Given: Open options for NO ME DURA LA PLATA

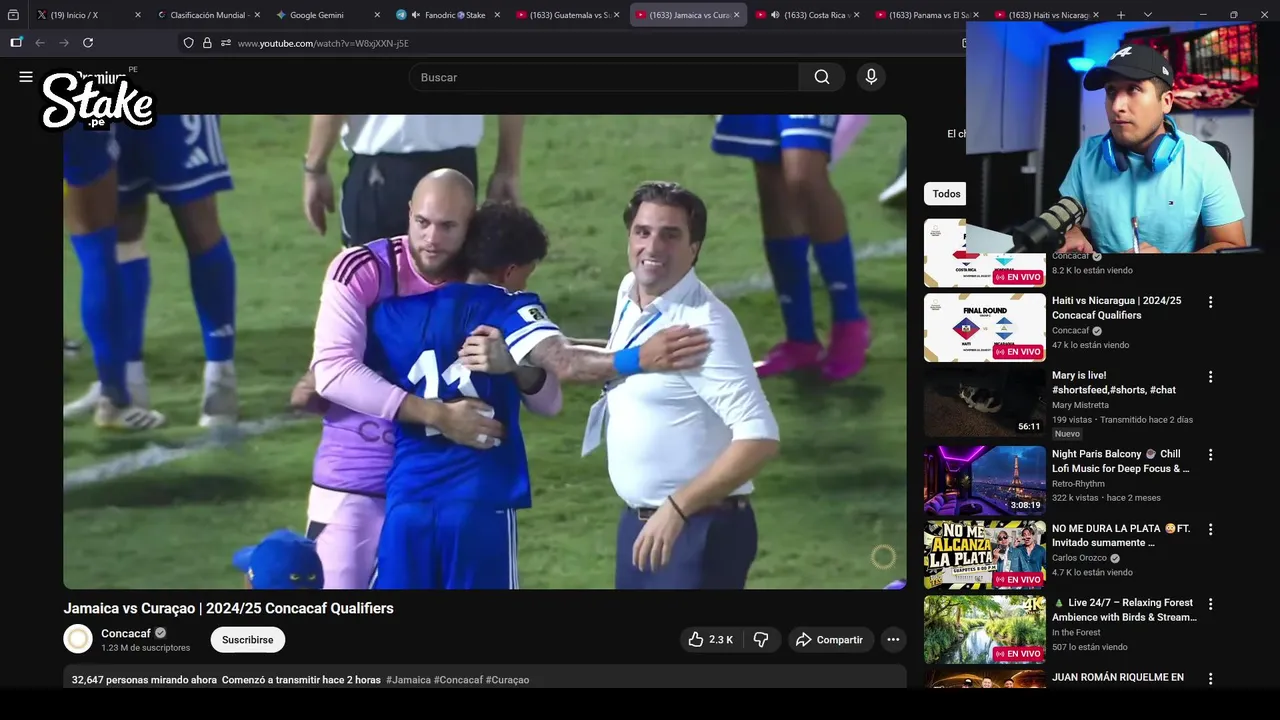Looking at the screenshot, I should coord(1210,529).
